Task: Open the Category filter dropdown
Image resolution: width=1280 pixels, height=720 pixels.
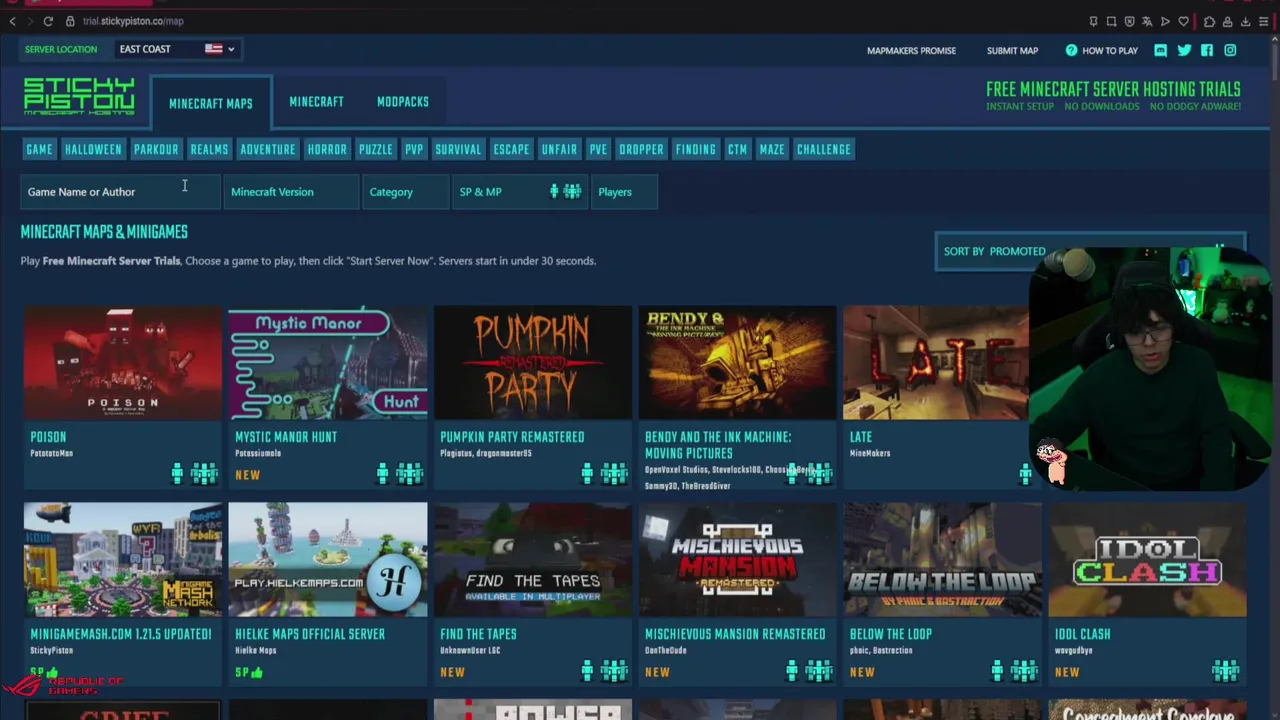Action: (405, 192)
